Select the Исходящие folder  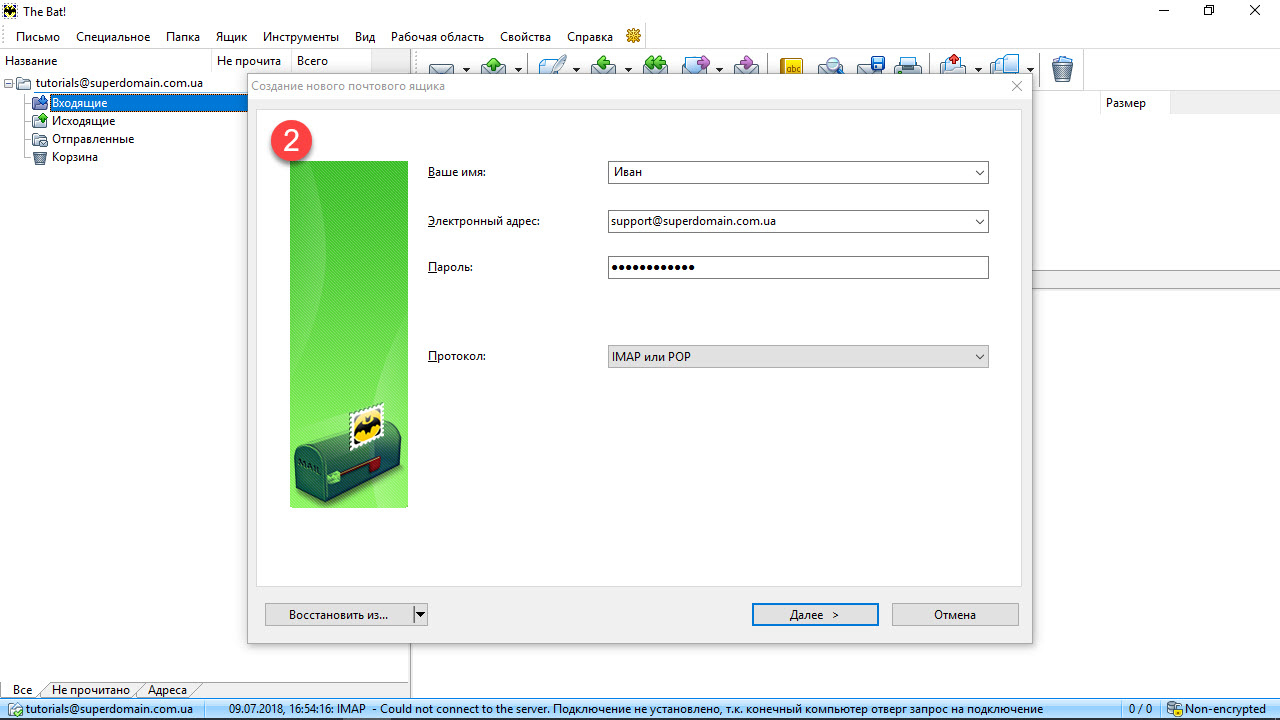(x=83, y=121)
